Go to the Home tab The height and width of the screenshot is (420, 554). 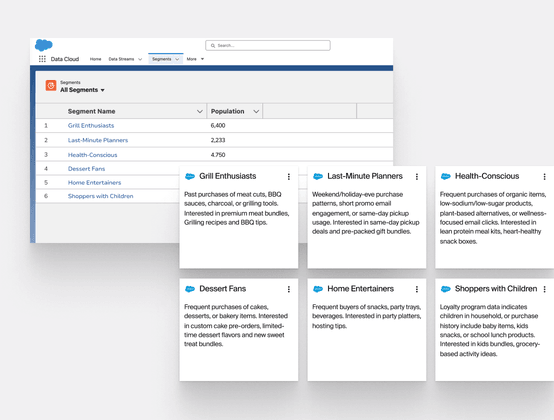tap(95, 59)
